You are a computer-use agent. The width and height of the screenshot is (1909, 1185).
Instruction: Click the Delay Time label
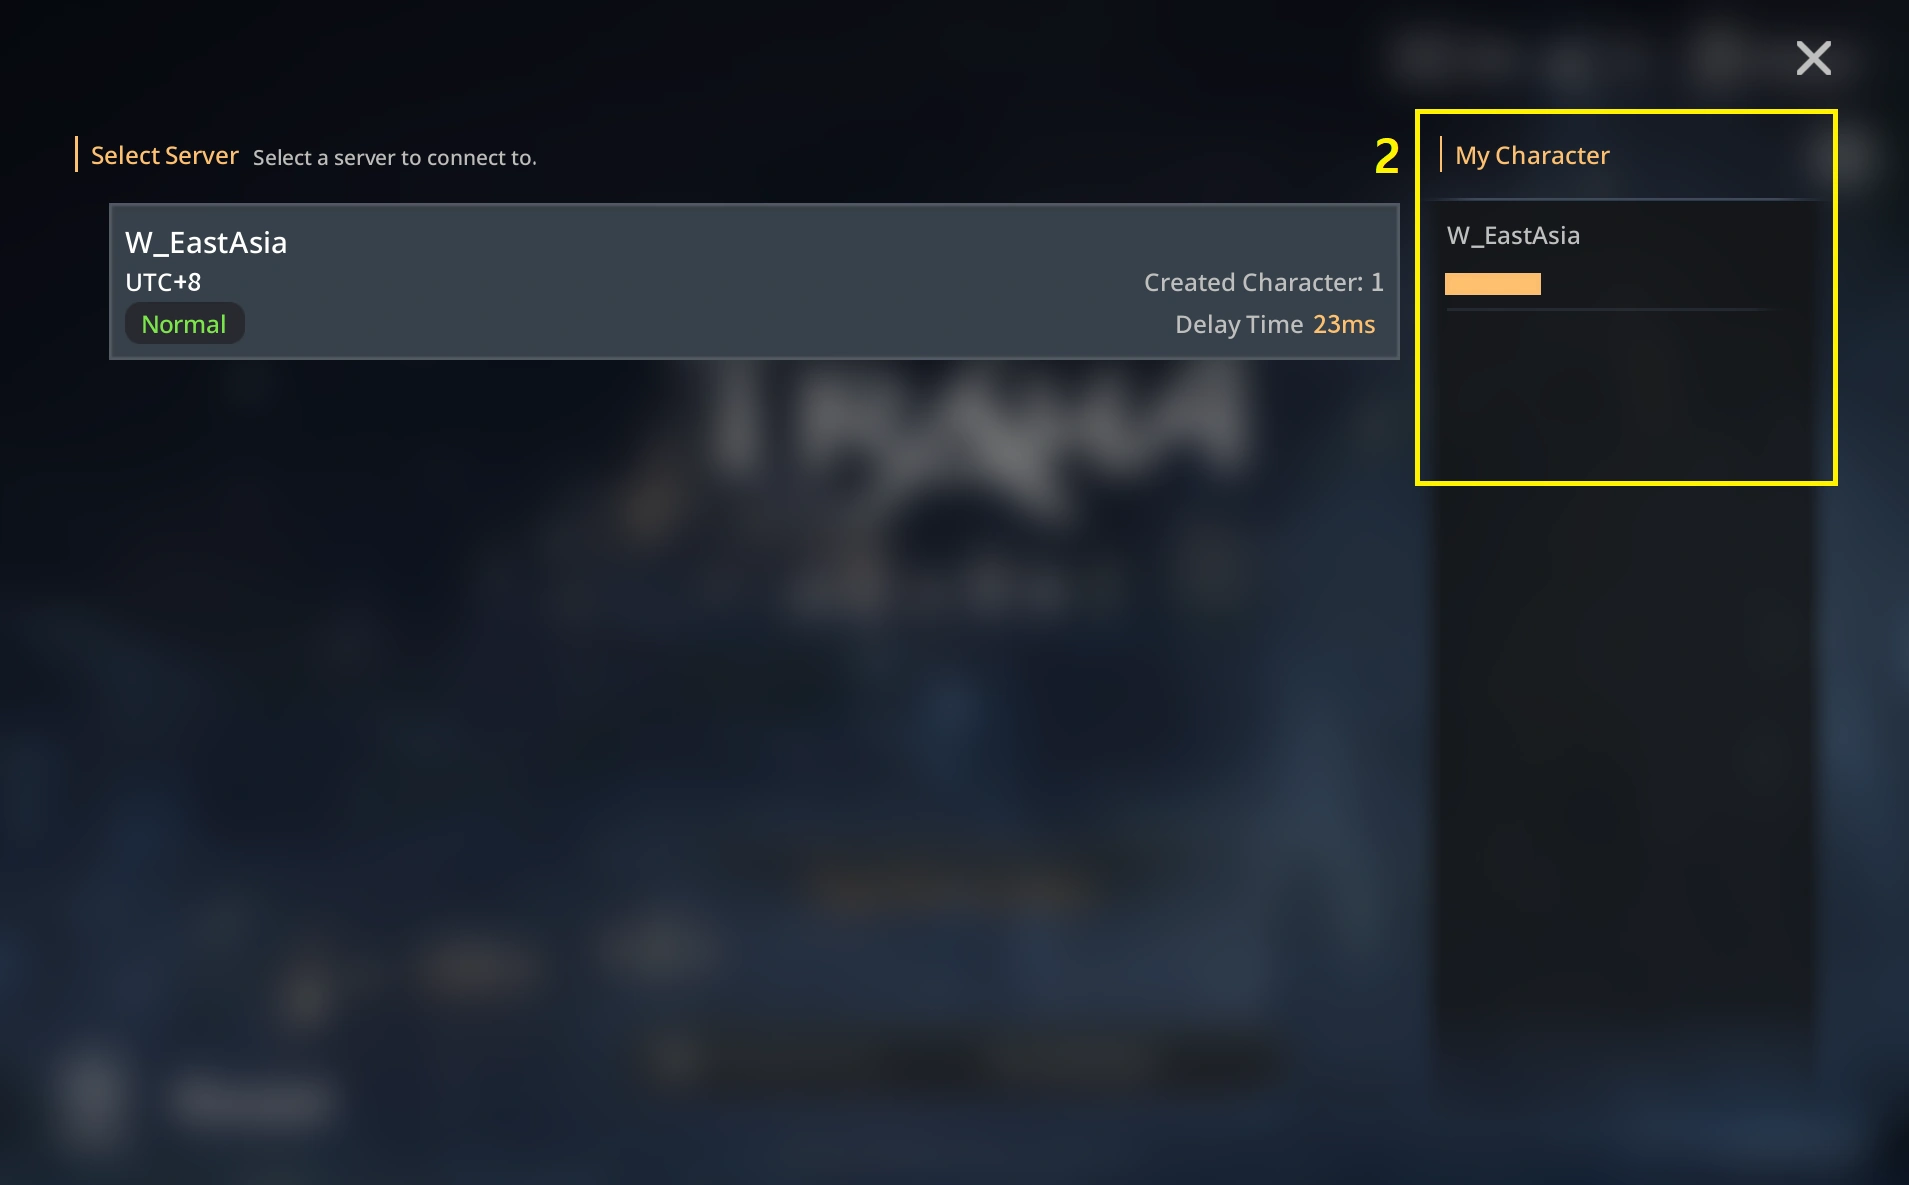coord(1238,324)
